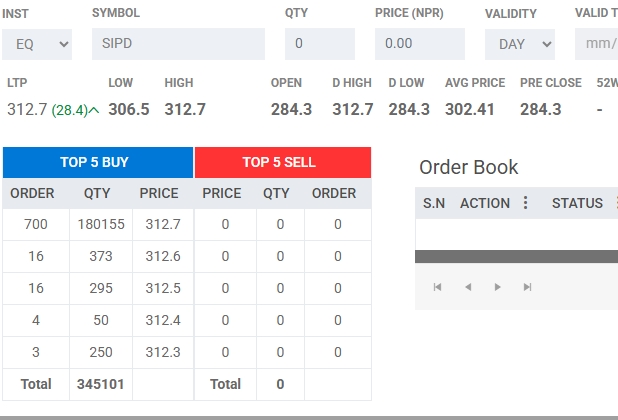Click the VALID TILL date field
This screenshot has width=618, height=420.
click(596, 44)
